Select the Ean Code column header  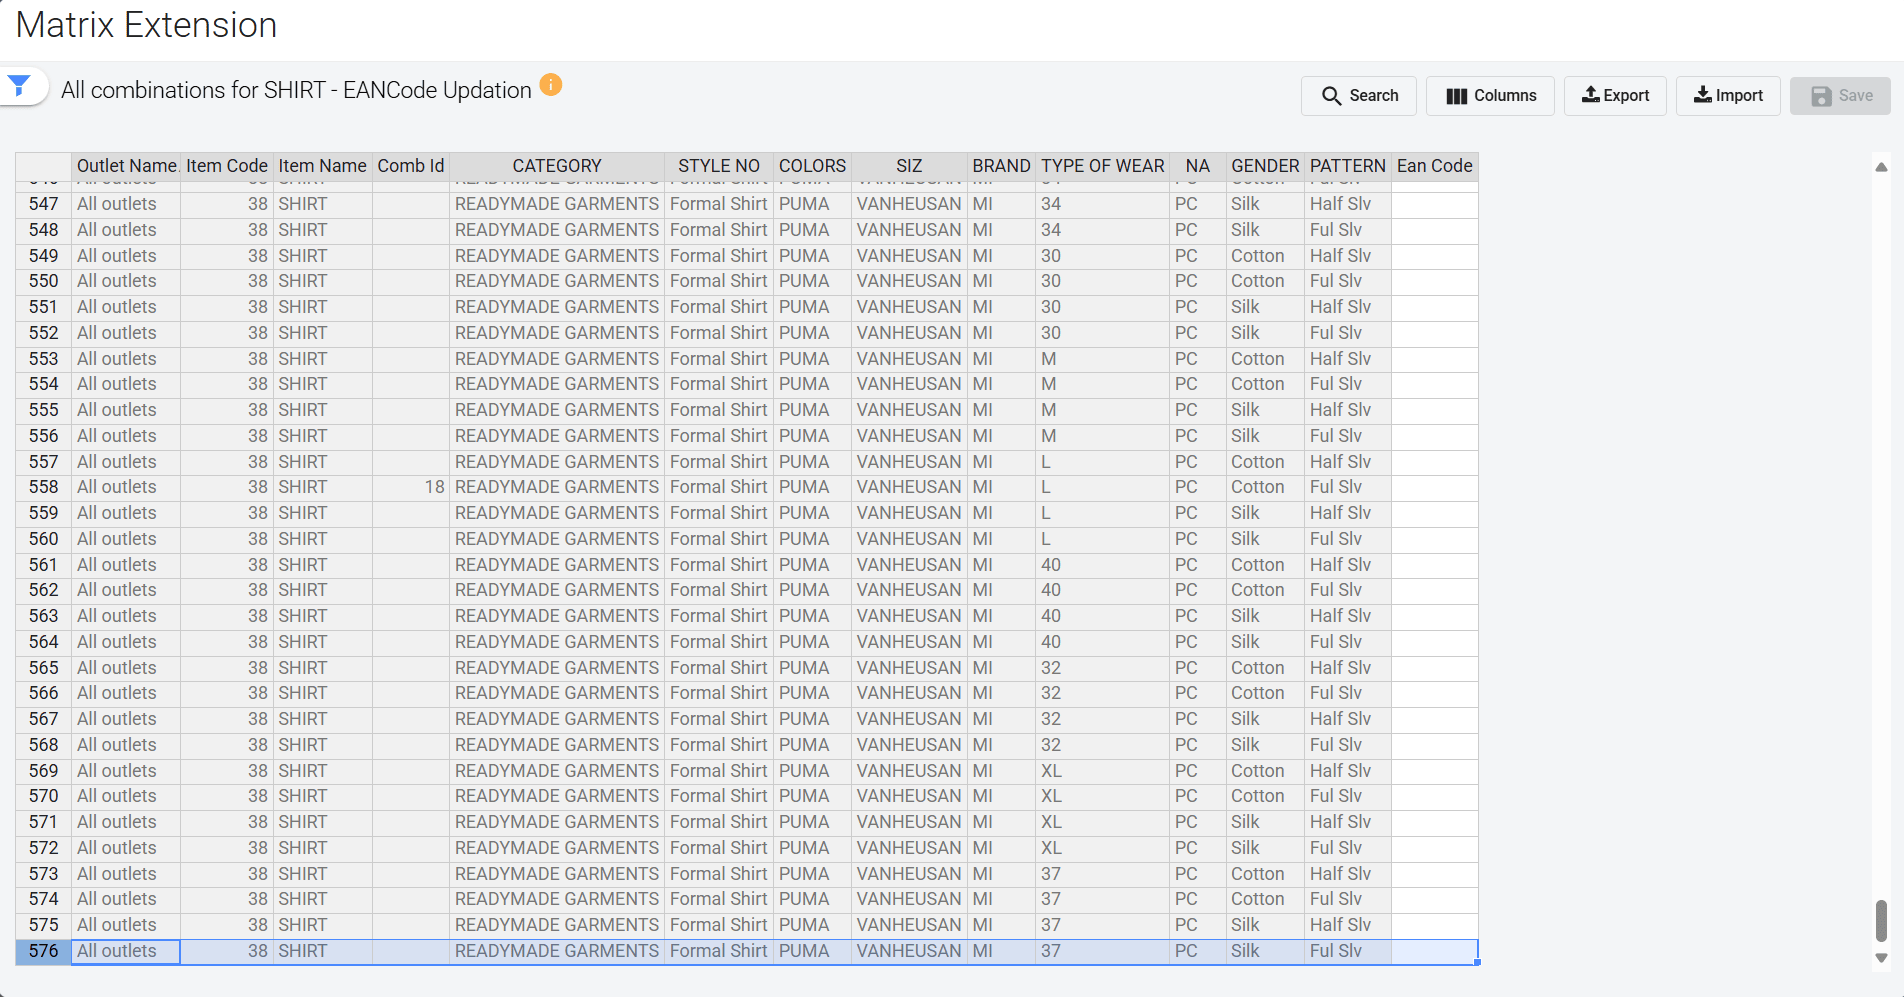point(1435,166)
